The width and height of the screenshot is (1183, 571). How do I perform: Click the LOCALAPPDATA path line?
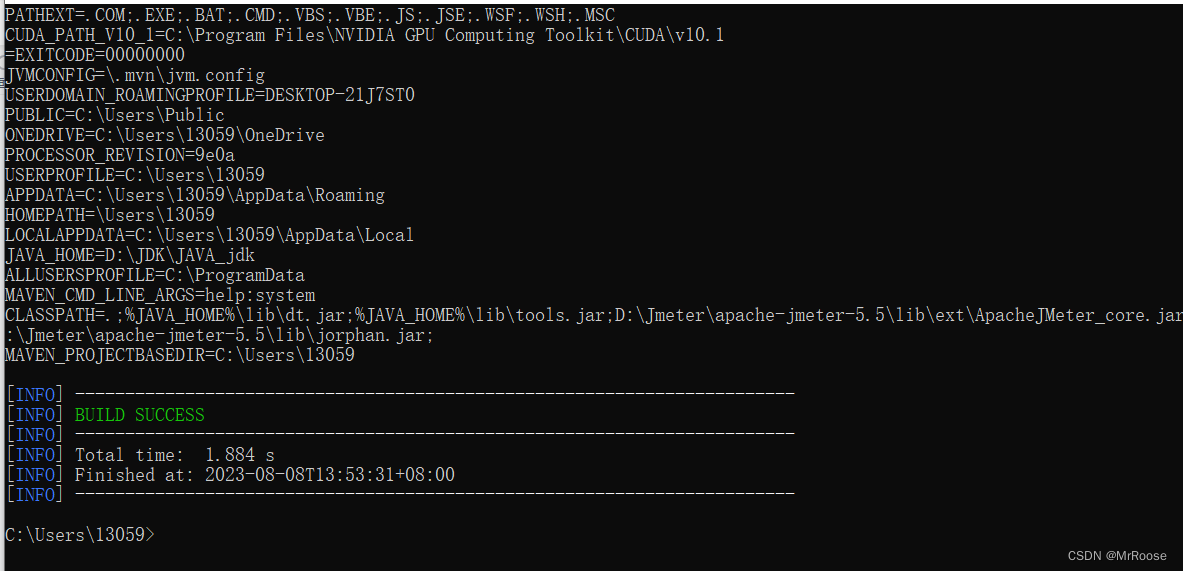(210, 235)
